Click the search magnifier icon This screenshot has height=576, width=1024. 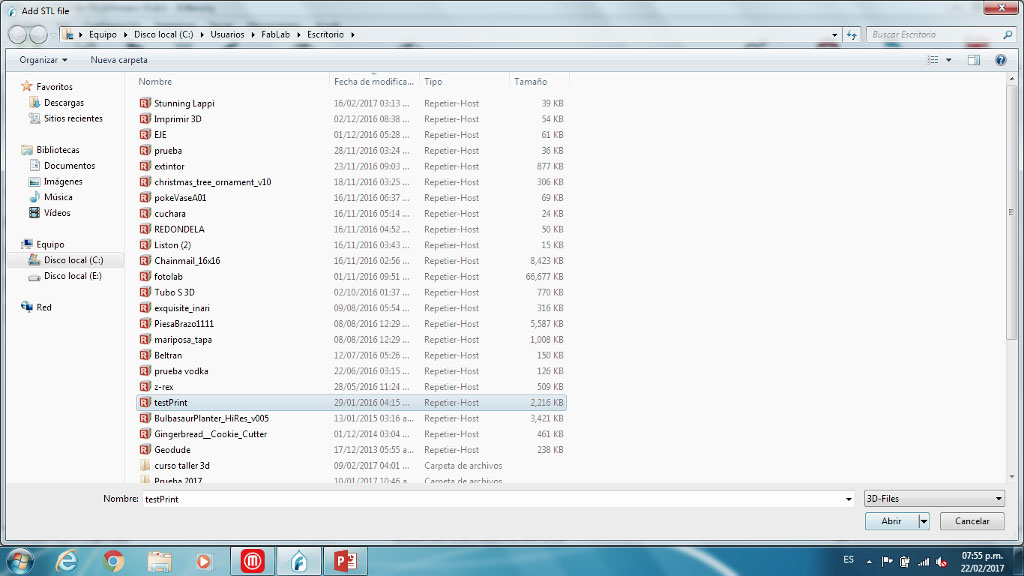1007,35
